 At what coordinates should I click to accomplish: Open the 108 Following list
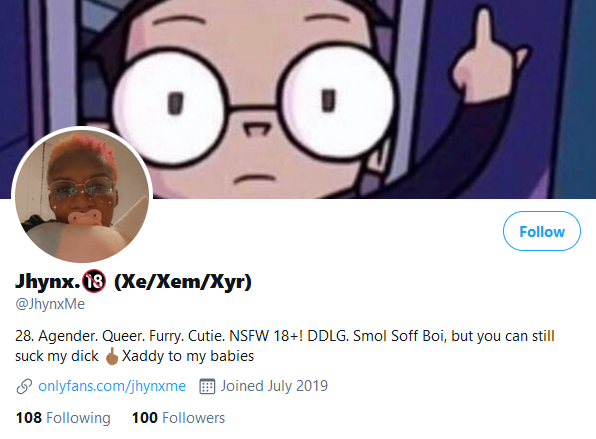click(63, 418)
